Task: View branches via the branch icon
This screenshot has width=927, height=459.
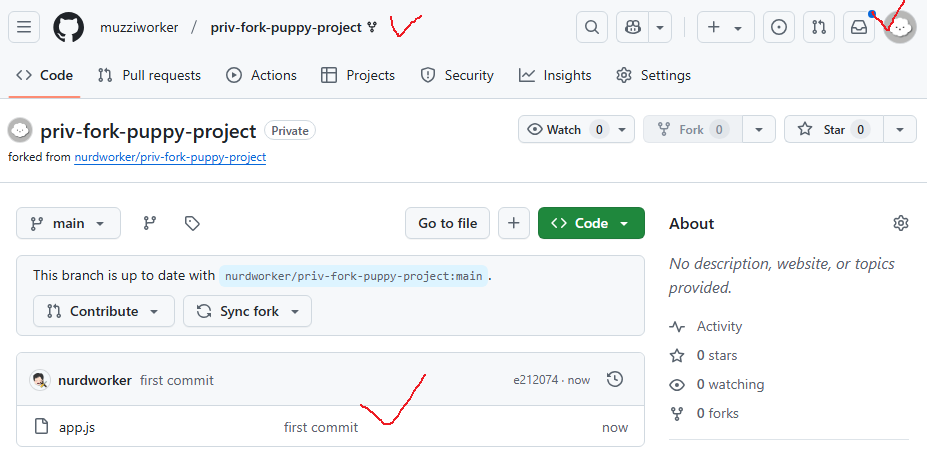Action: 150,223
